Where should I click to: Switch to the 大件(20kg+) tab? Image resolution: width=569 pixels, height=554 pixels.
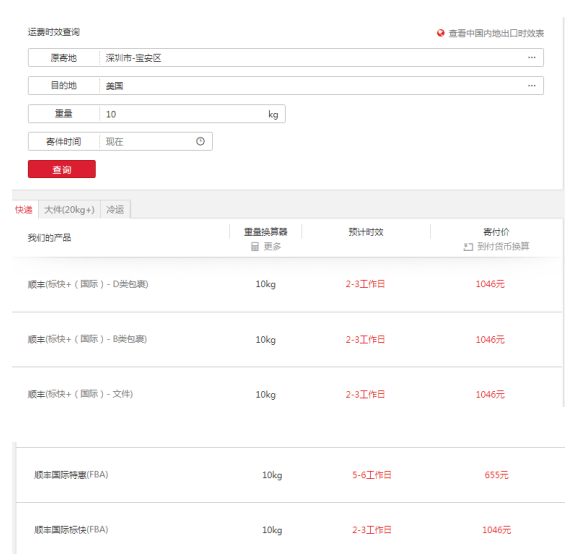point(69,209)
